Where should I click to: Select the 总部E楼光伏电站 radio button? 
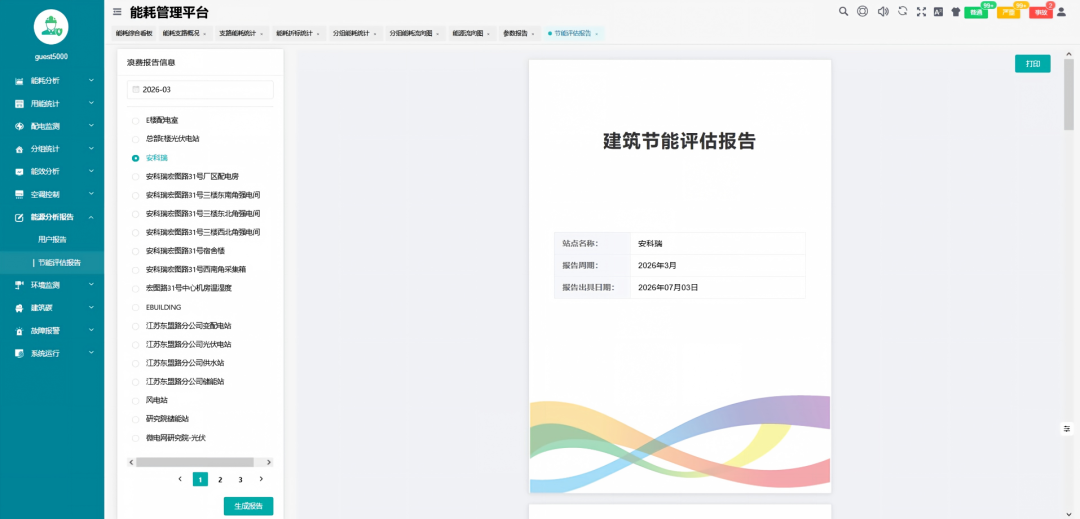(136, 139)
